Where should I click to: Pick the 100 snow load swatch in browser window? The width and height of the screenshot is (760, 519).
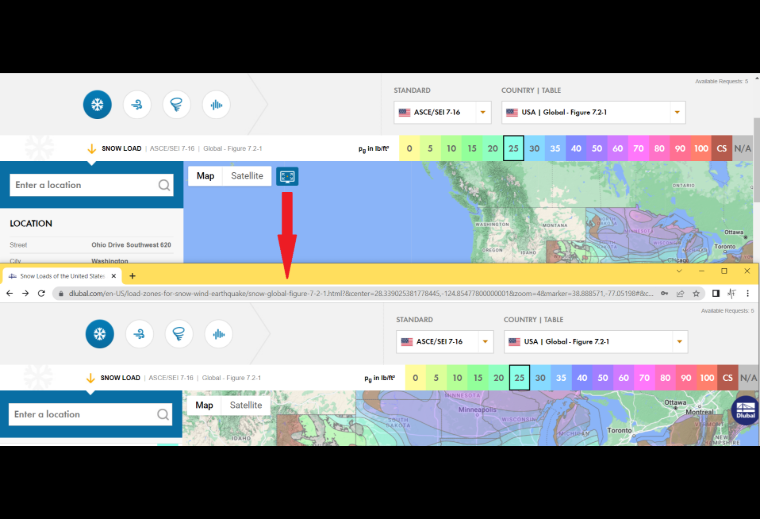[x=707, y=377]
